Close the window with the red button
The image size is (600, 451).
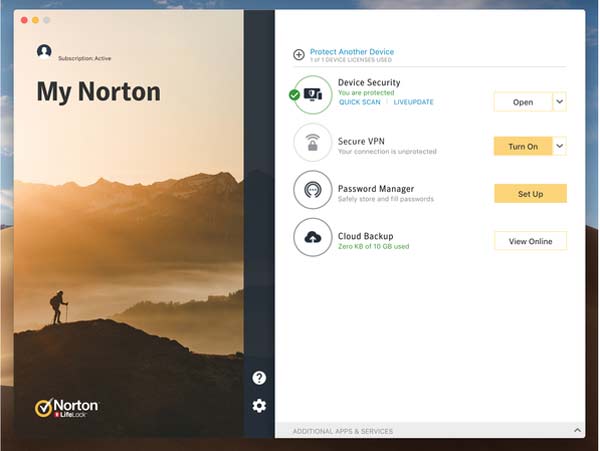(24, 20)
